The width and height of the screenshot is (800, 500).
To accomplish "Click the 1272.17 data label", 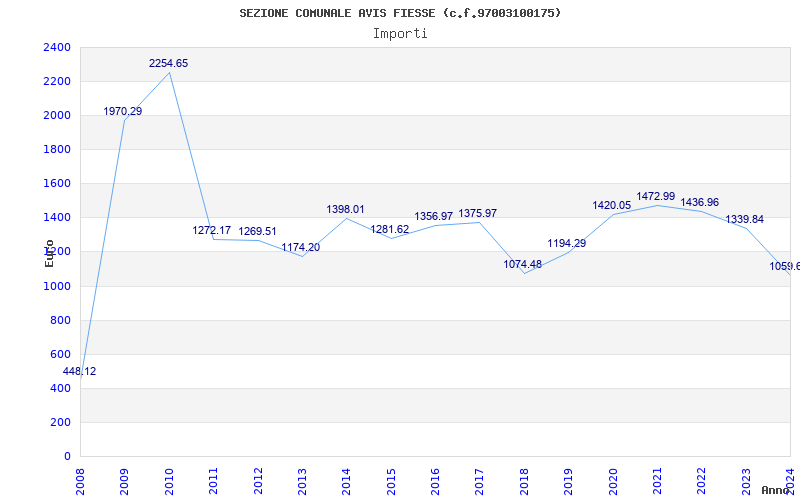I will pos(211,230).
